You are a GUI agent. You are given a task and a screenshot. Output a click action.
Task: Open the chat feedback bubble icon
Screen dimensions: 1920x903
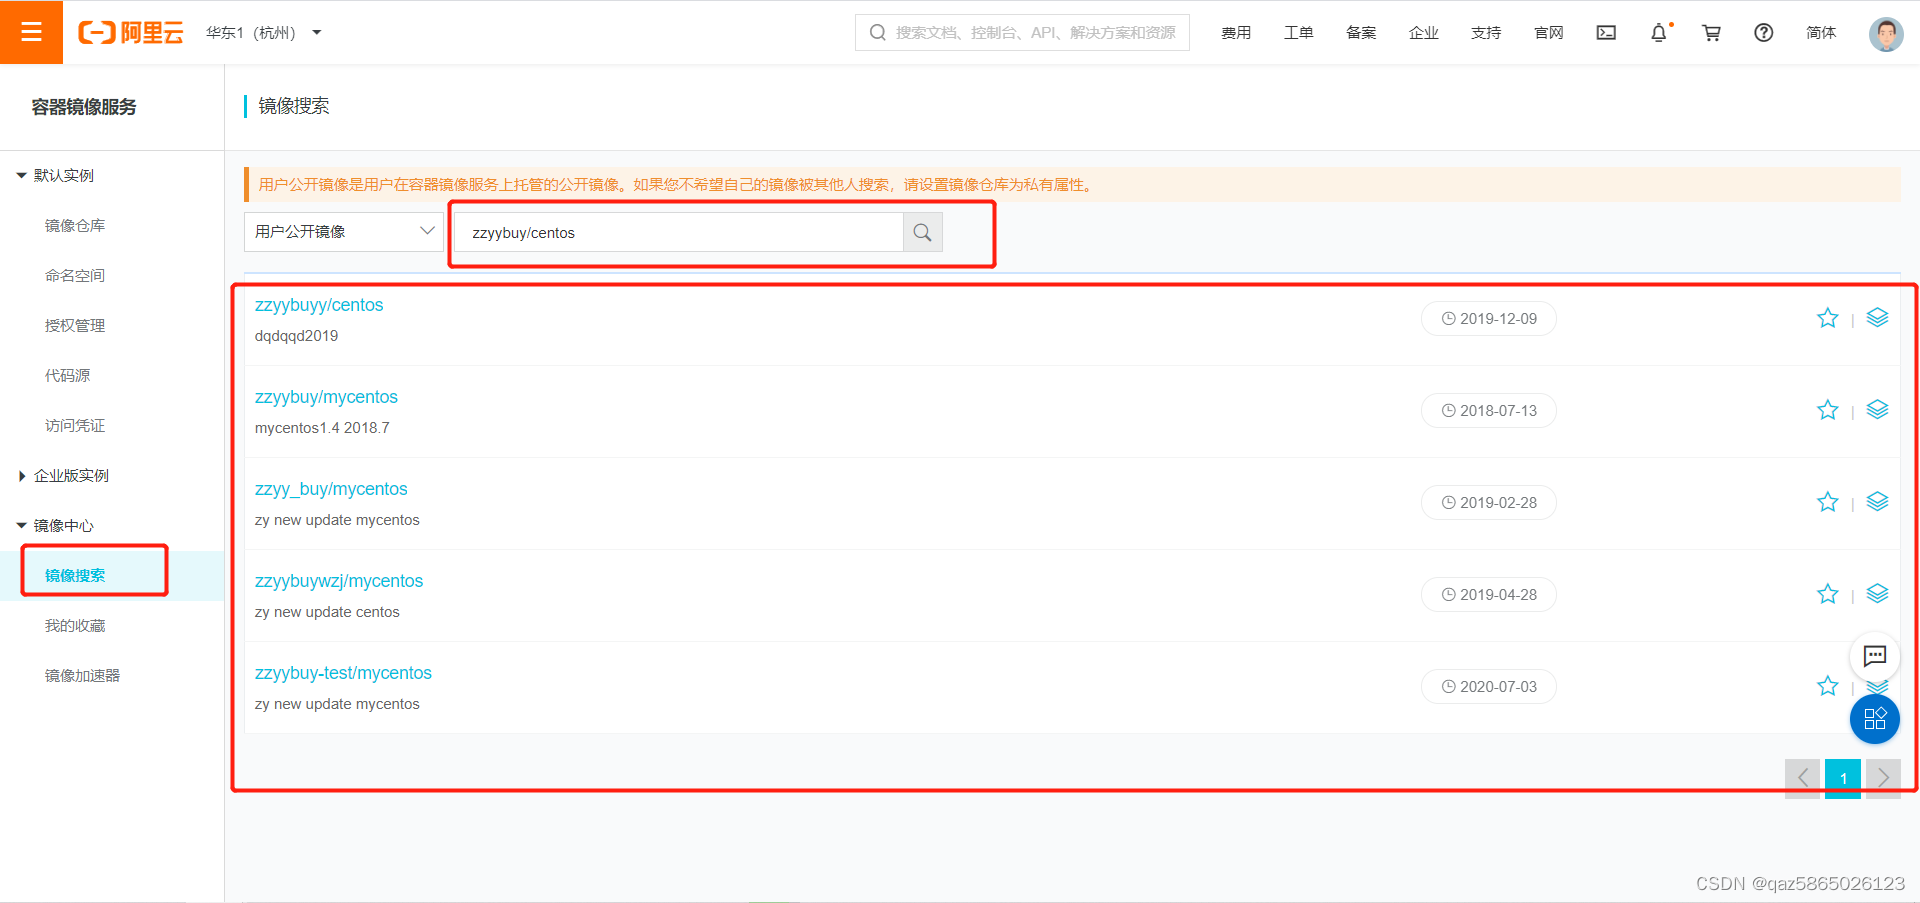[1875, 656]
